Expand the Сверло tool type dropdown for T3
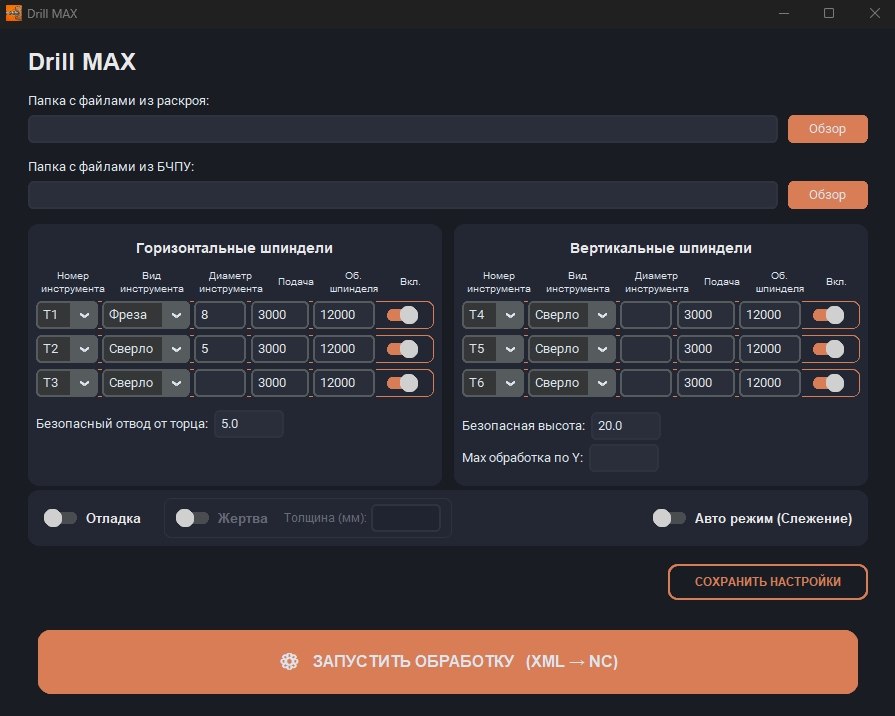Image resolution: width=895 pixels, height=716 pixels. 146,383
